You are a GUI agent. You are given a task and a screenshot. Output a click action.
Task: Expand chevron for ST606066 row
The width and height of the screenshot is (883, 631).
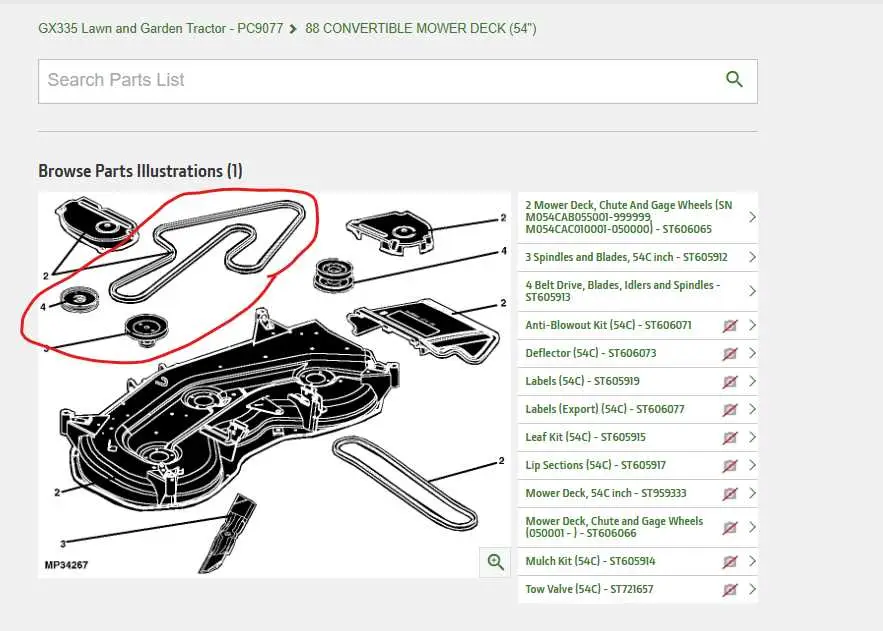(752, 527)
